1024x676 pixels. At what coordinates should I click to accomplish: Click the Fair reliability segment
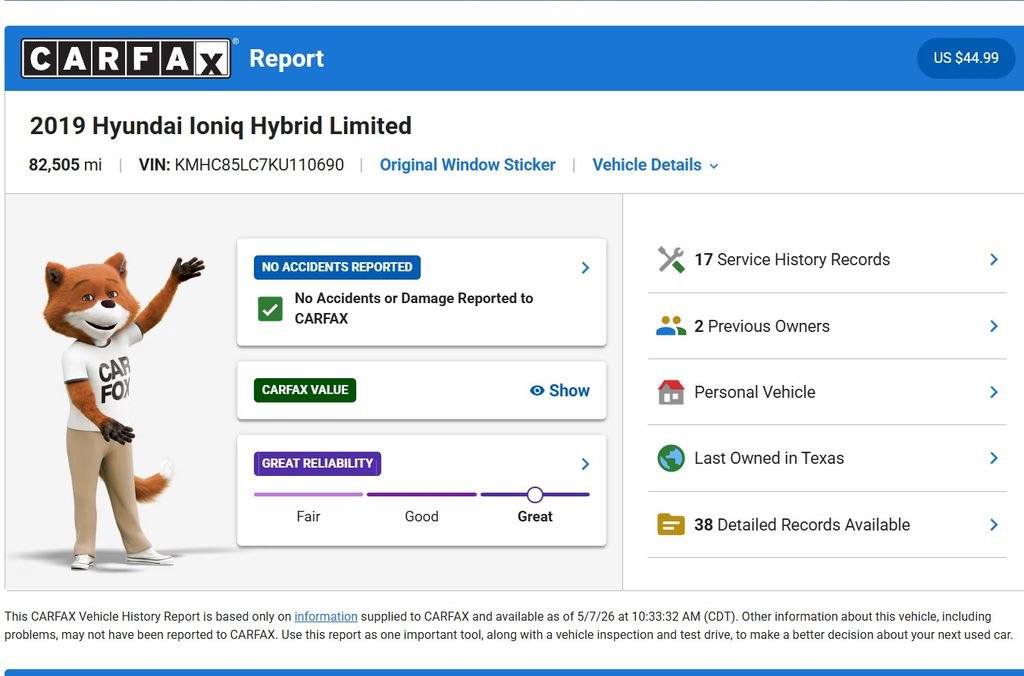click(x=308, y=494)
